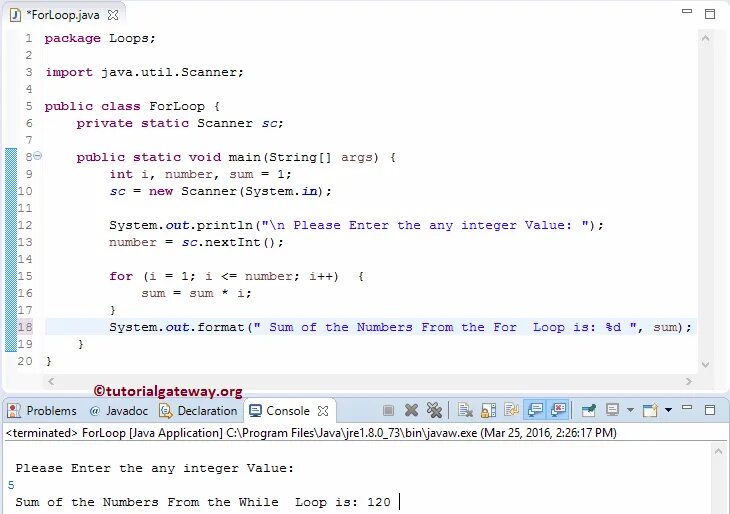Image resolution: width=730 pixels, height=514 pixels.
Task: Maximize the Console panel
Action: [x=710, y=410]
